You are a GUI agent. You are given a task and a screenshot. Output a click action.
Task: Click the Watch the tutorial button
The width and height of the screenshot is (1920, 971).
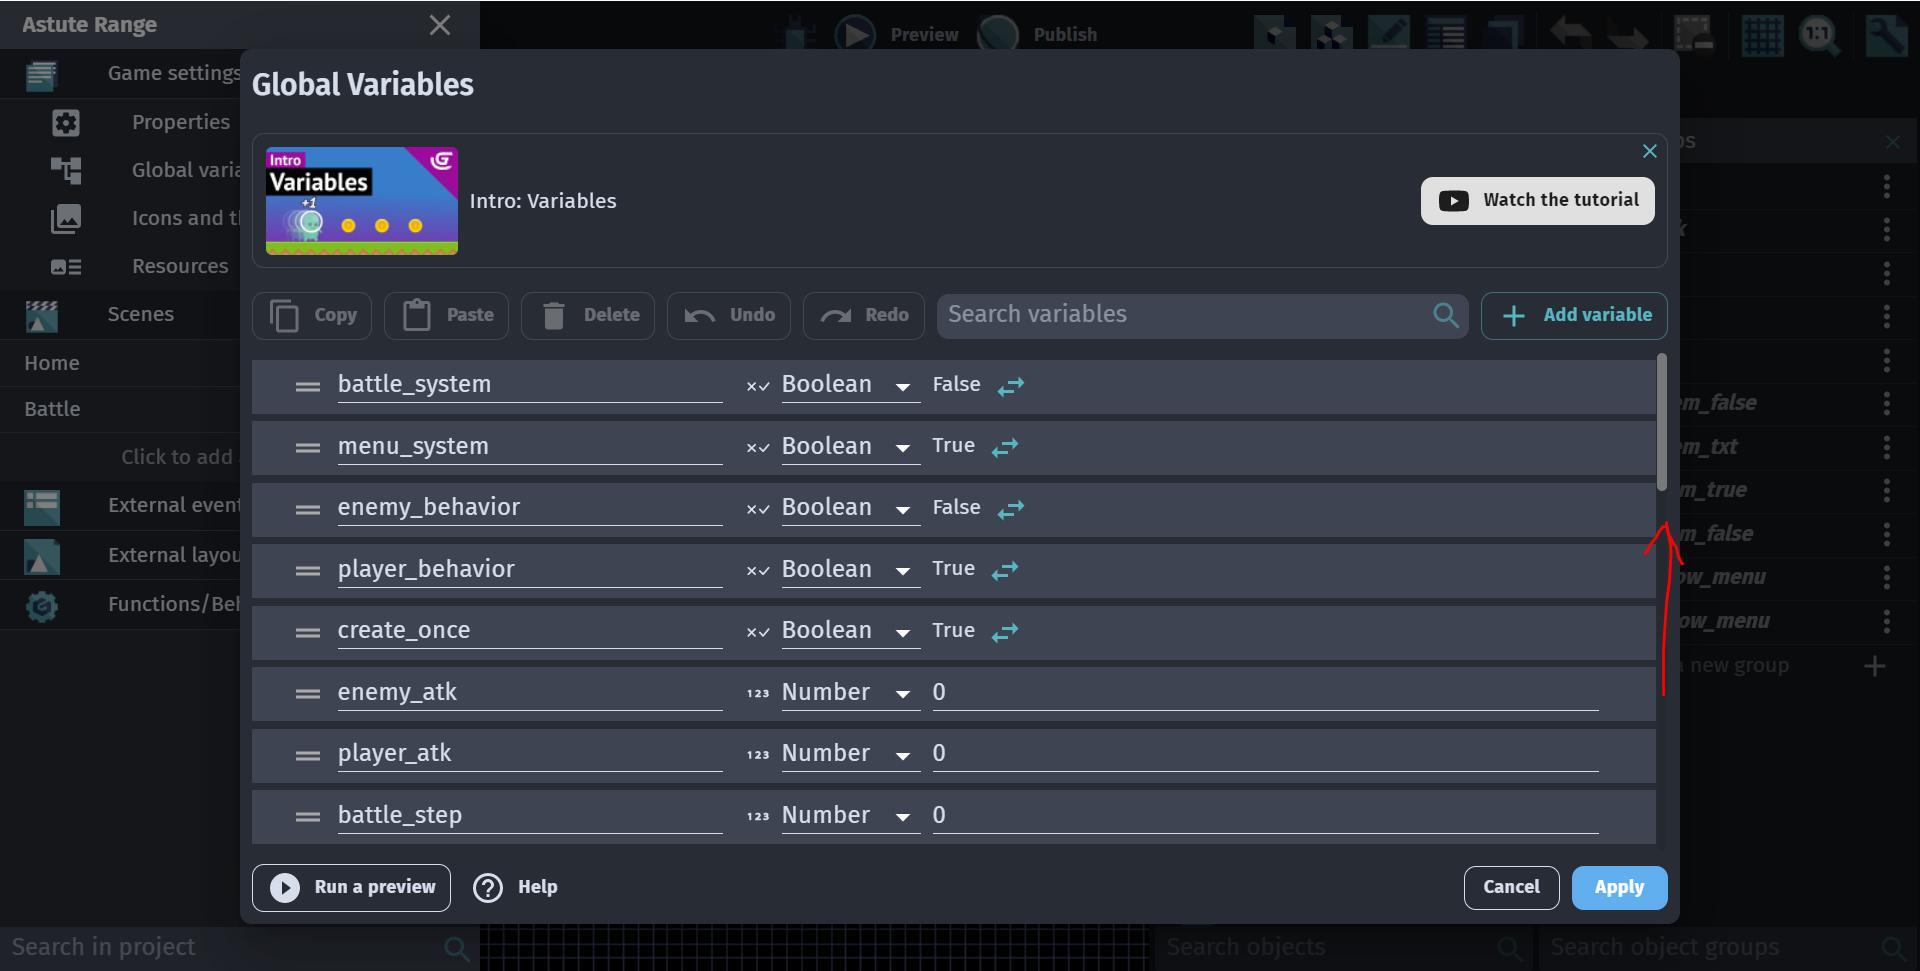pyautogui.click(x=1537, y=200)
